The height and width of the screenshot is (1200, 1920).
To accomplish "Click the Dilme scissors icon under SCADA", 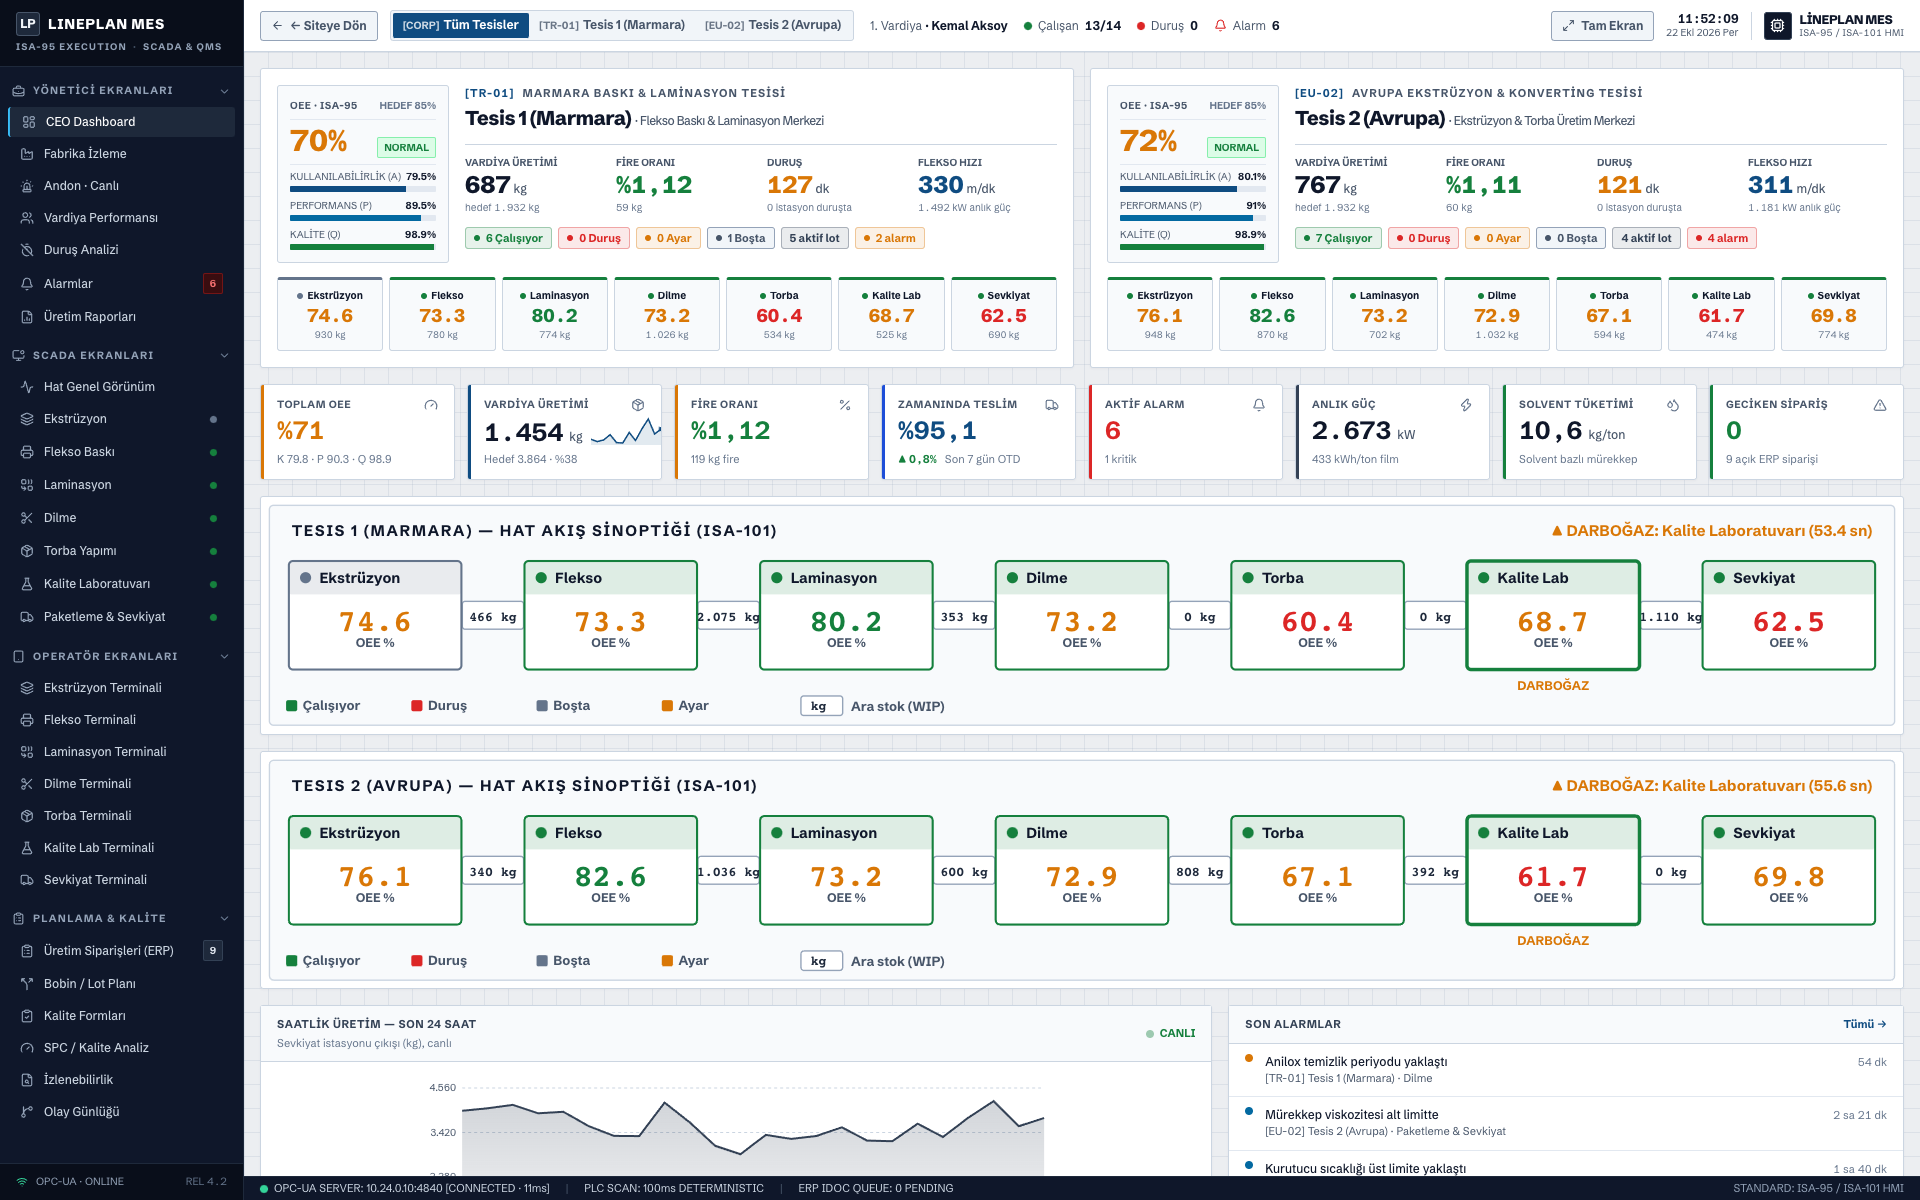I will [27, 518].
